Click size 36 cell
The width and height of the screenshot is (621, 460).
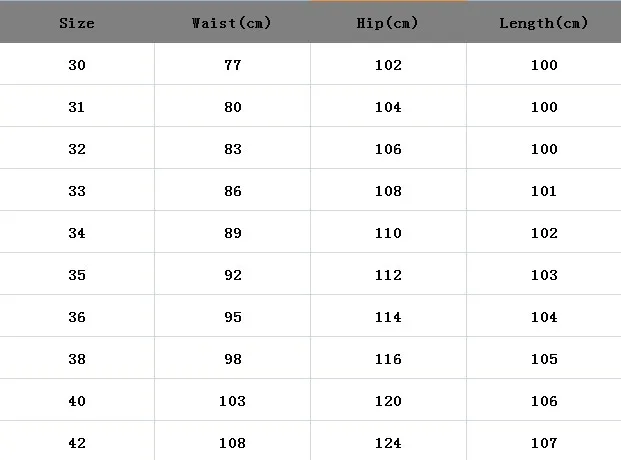77,316
